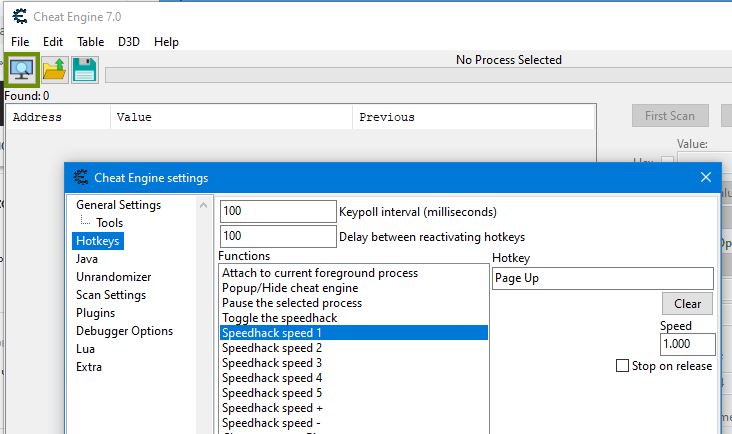Select the Lua settings page
Image resolution: width=732 pixels, height=434 pixels.
85,349
